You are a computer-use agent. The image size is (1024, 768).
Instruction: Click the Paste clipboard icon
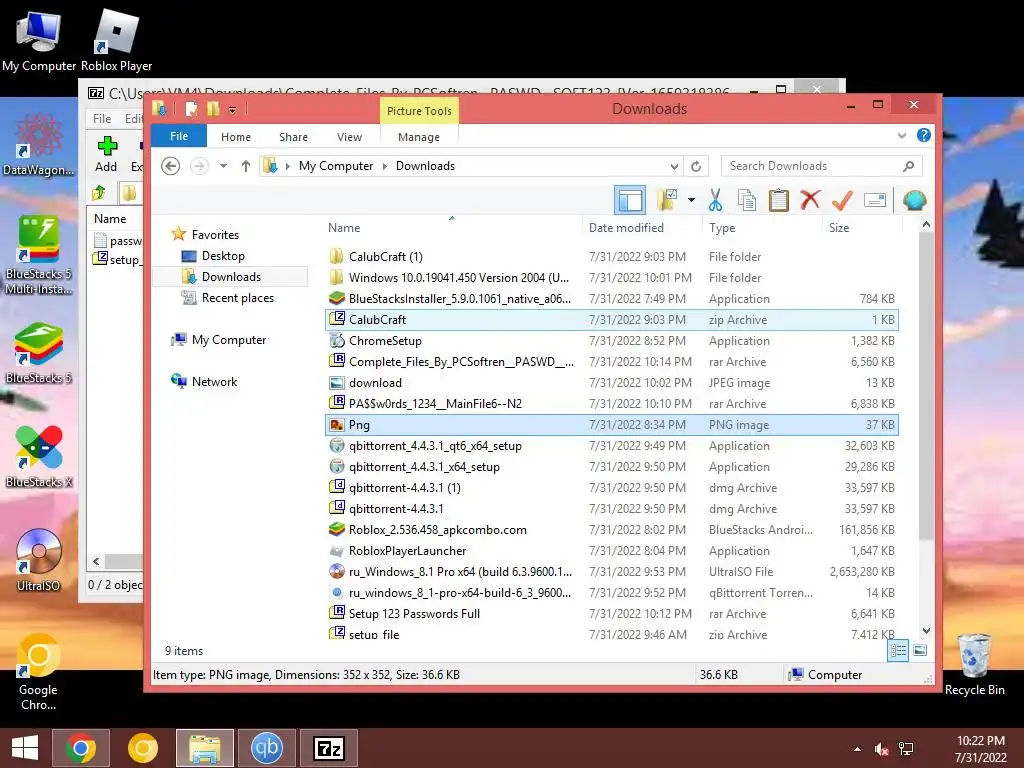tap(778, 200)
